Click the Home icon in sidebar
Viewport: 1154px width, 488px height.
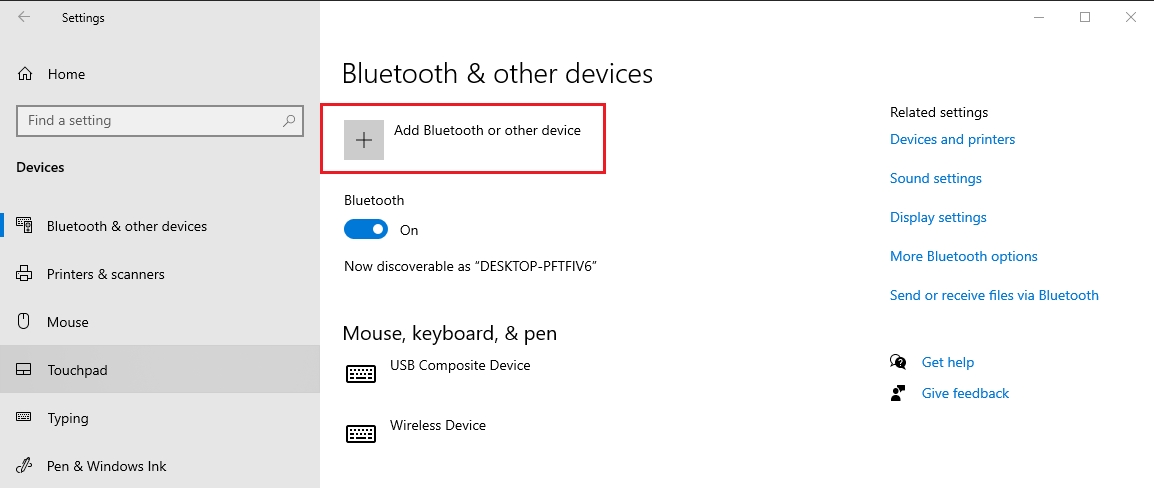(25, 74)
